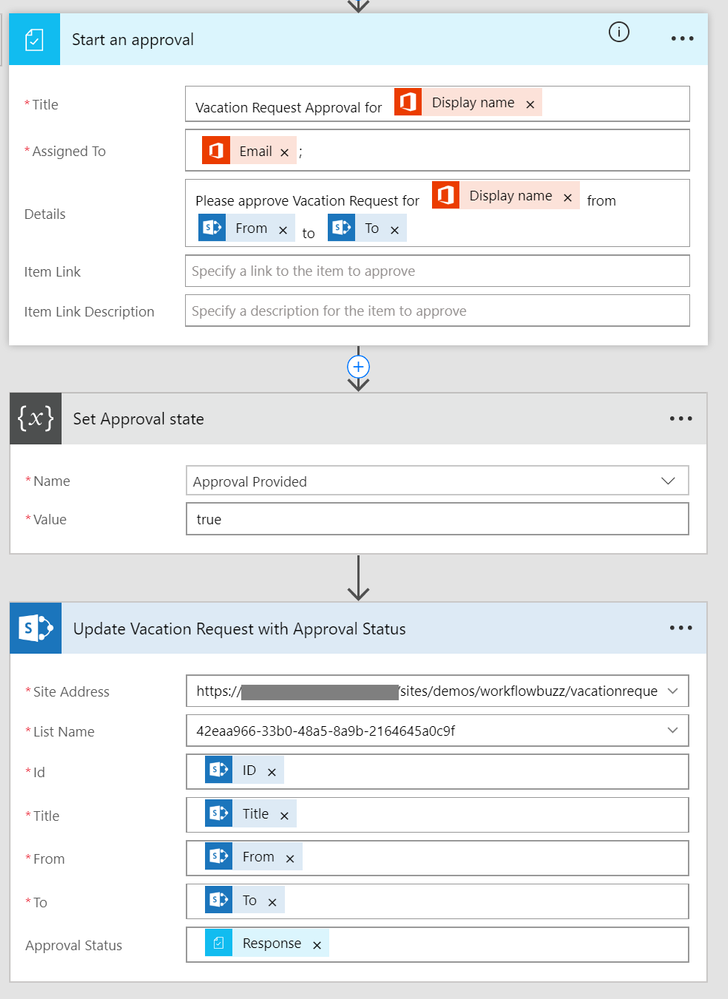Click the Item Link input field

[x=437, y=271]
